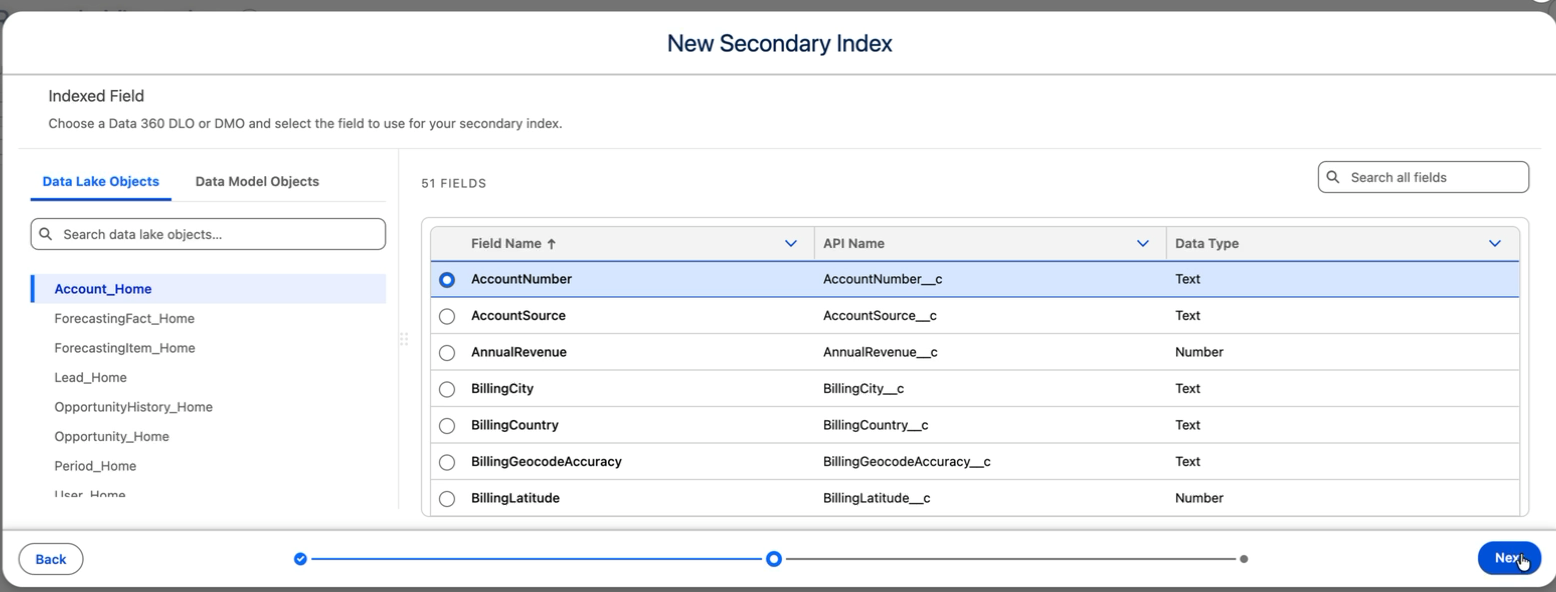The image size is (1556, 592).
Task: Click the current second progress step marker
Action: pyautogui.click(x=773, y=559)
